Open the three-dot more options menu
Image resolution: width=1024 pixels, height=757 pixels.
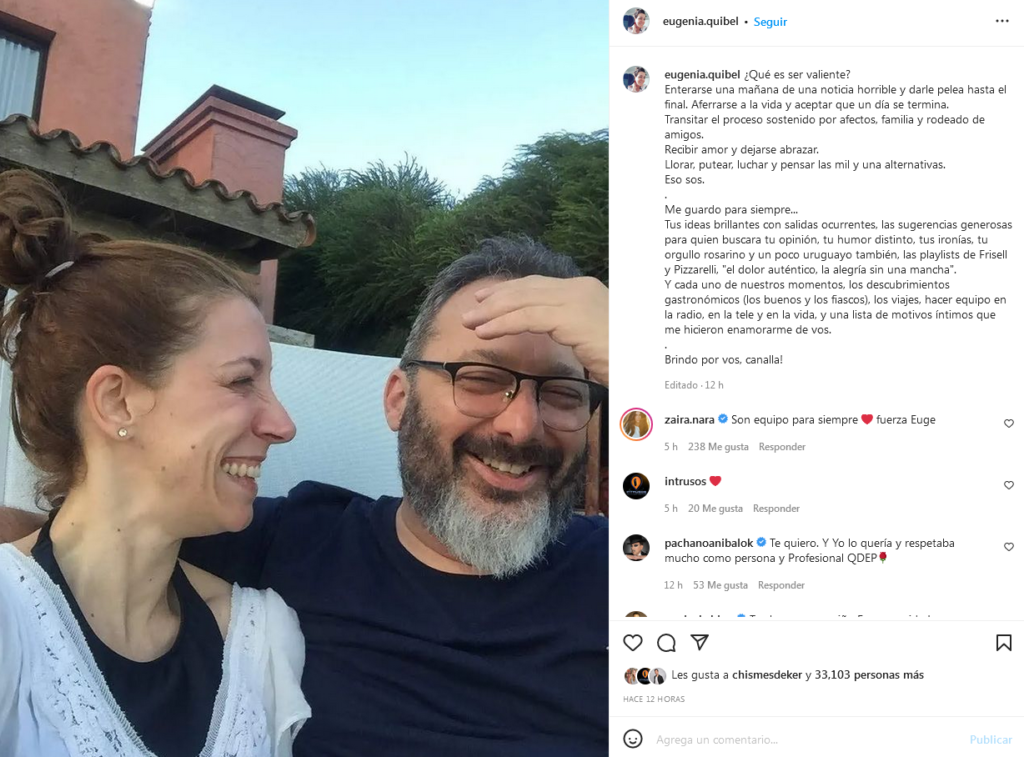click(1002, 21)
